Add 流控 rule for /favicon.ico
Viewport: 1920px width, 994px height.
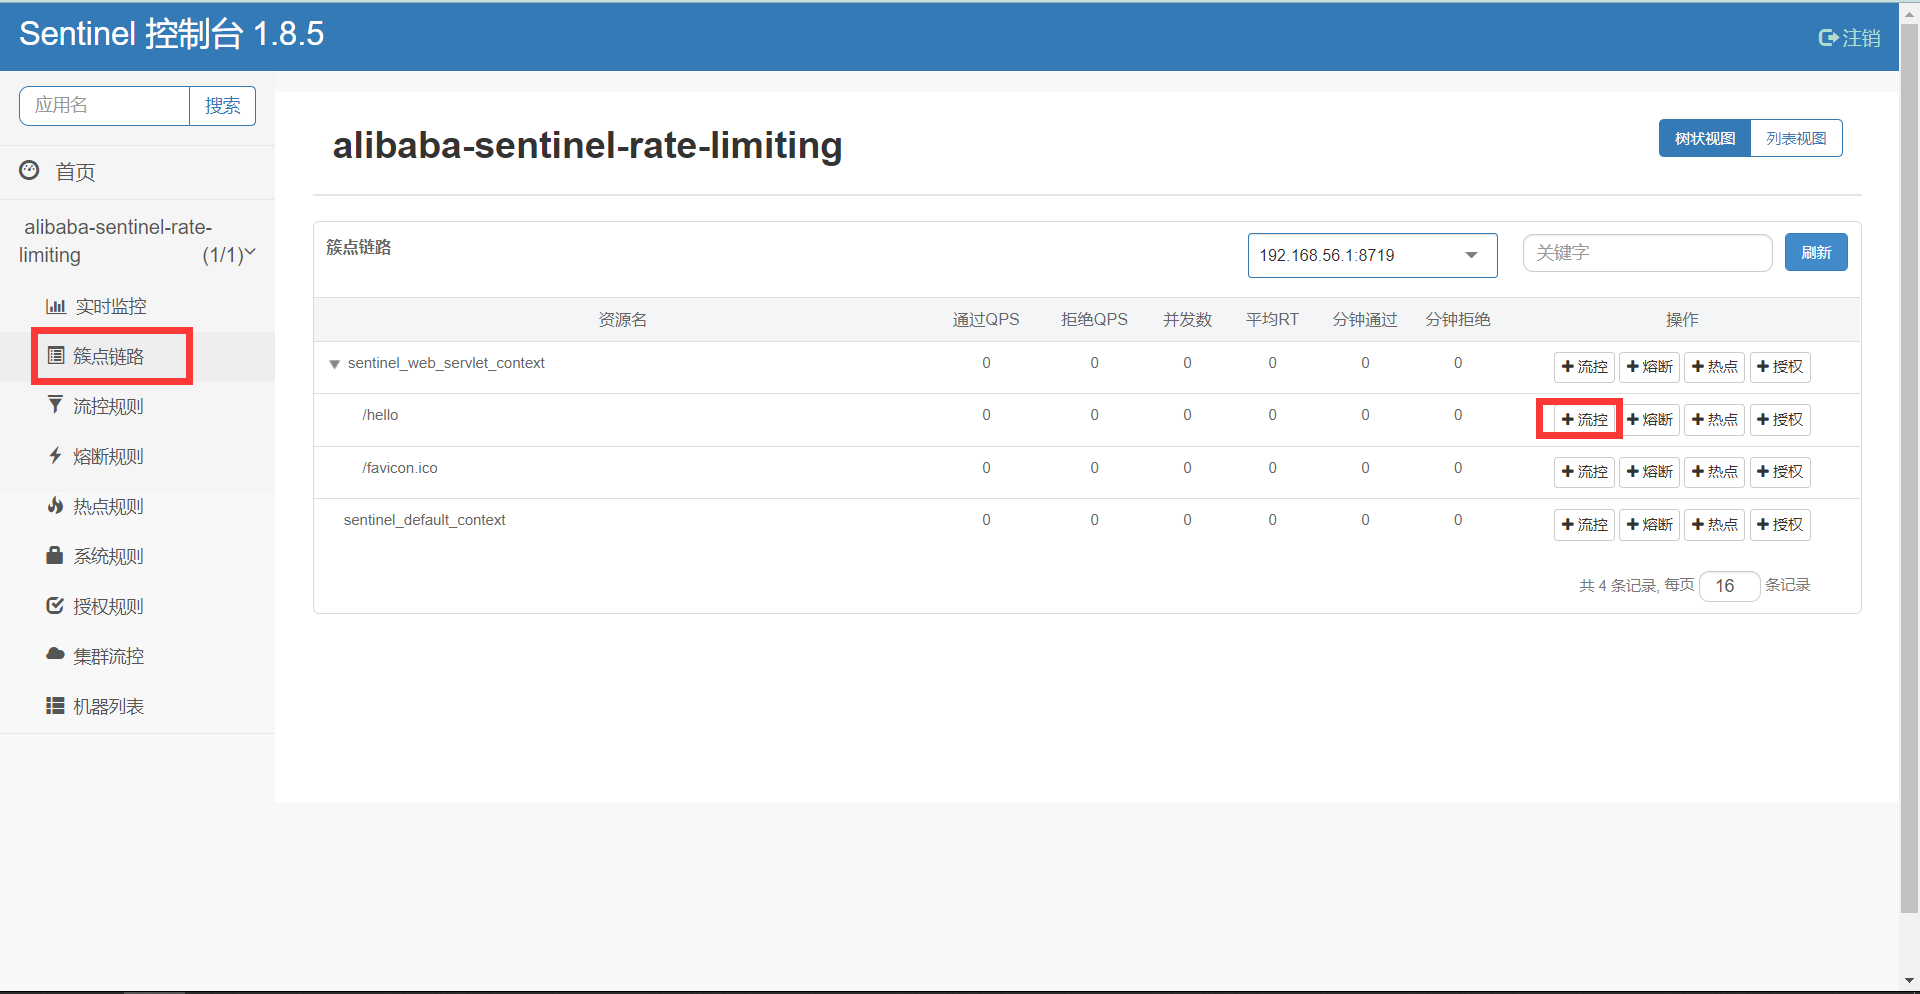[1584, 472]
